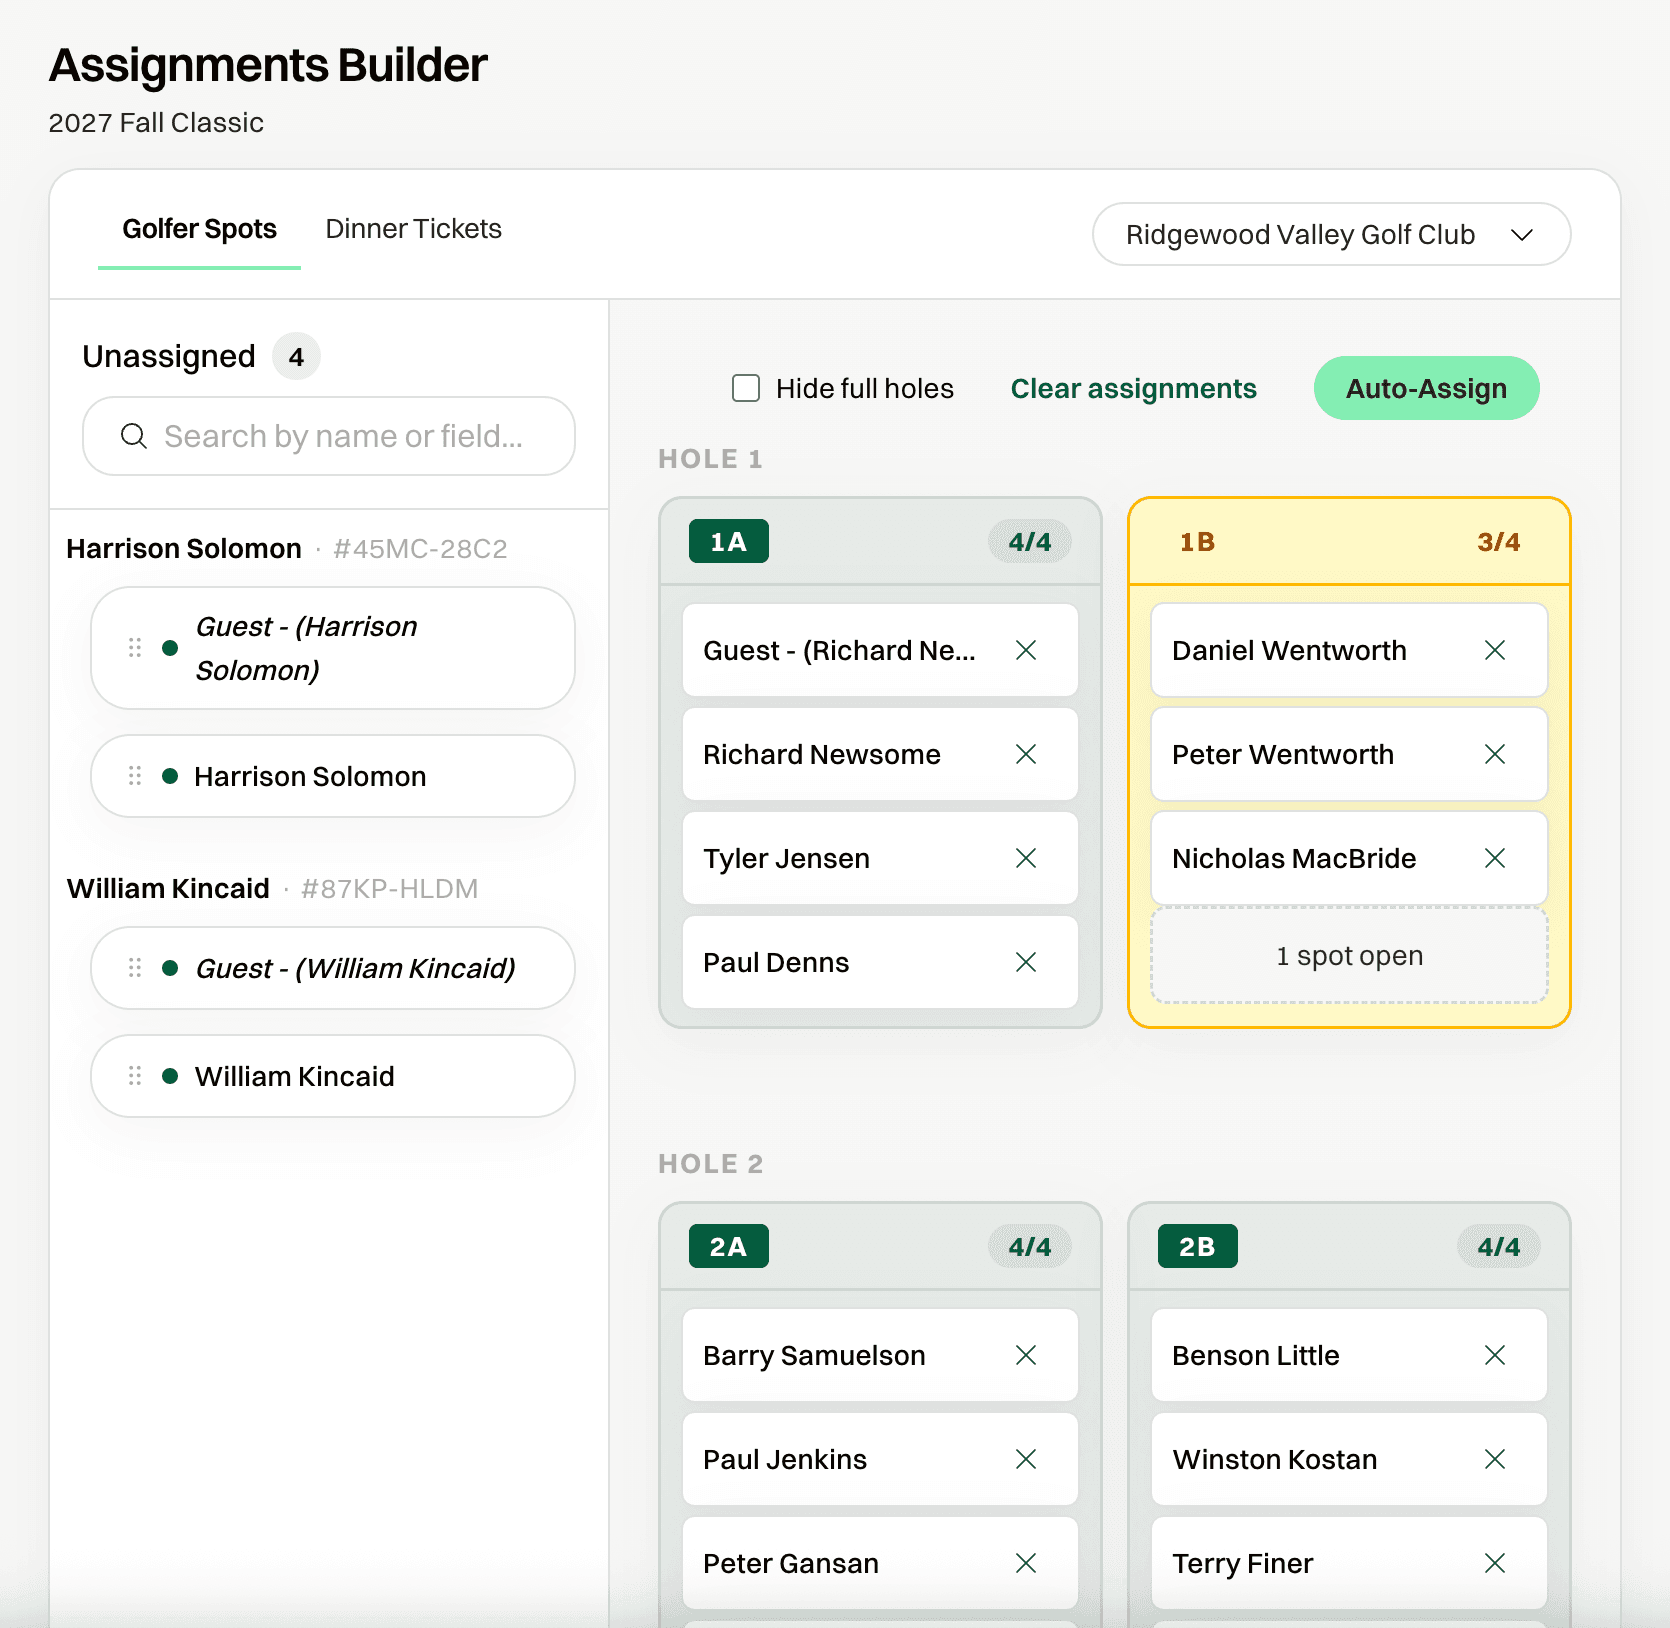The image size is (1670, 1628).
Task: Click the 4/4 capacity indicator on 1A
Action: [x=1029, y=542]
